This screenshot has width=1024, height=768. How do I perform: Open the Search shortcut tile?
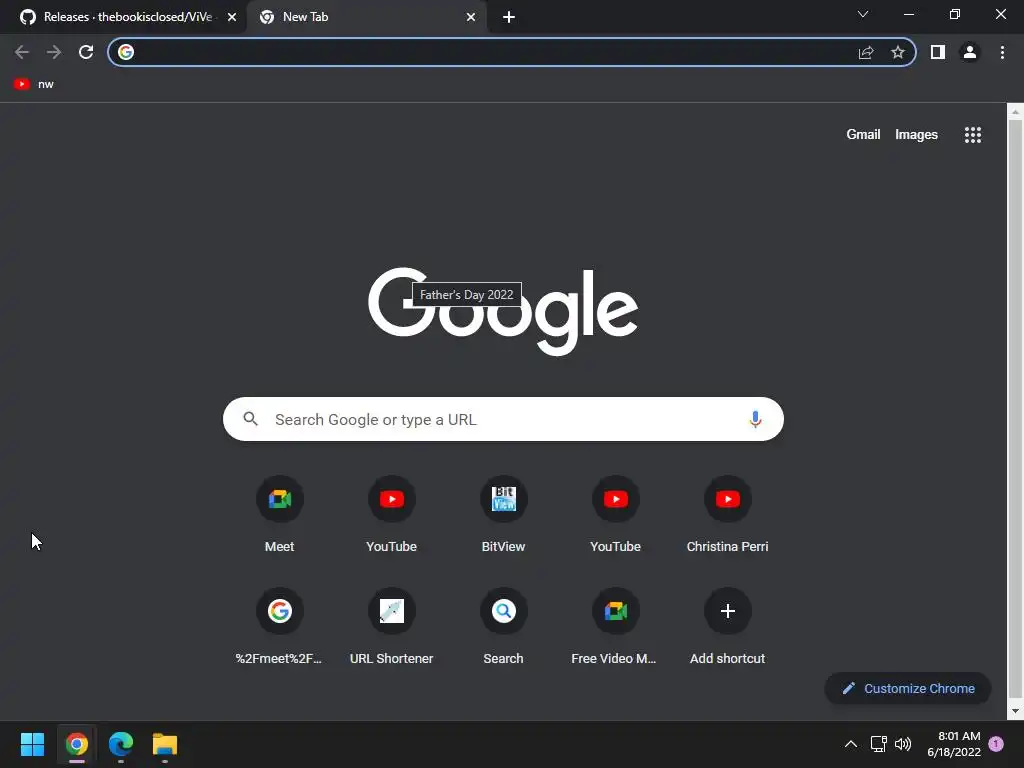[504, 627]
